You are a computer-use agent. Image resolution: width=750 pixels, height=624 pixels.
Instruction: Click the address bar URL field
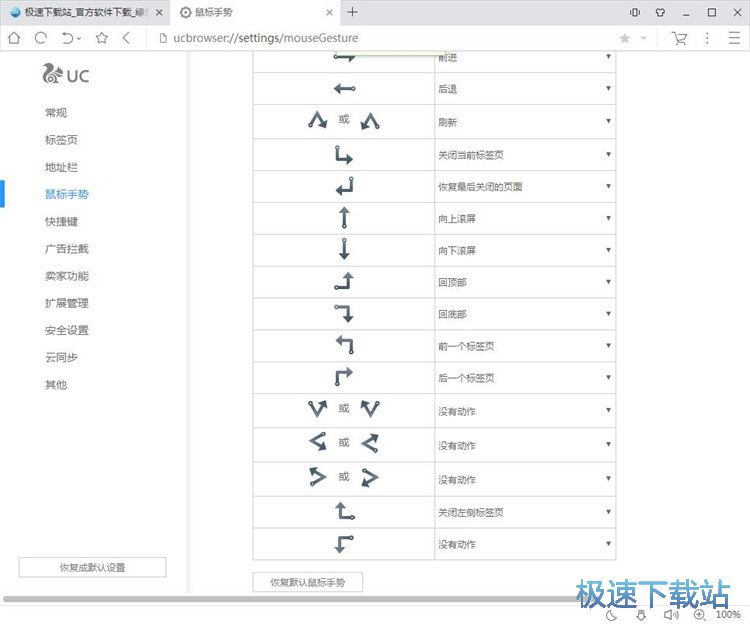point(383,38)
